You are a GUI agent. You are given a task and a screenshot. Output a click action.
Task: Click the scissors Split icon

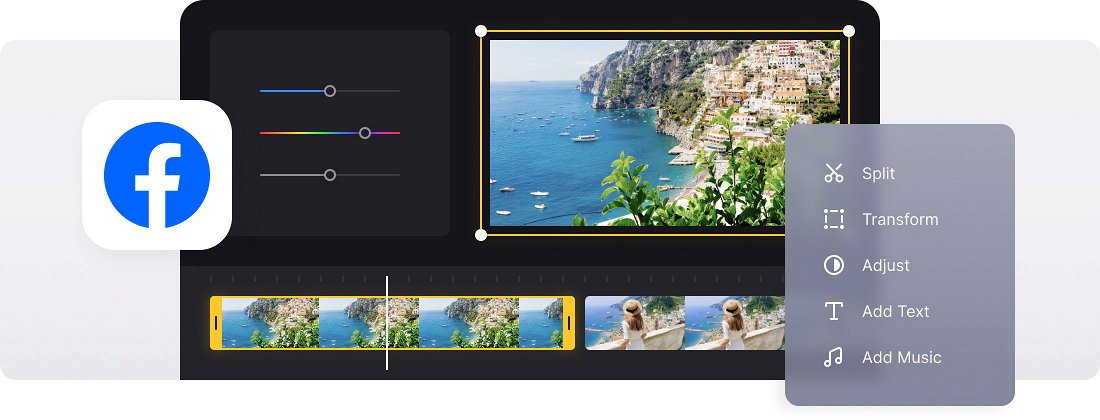point(833,173)
